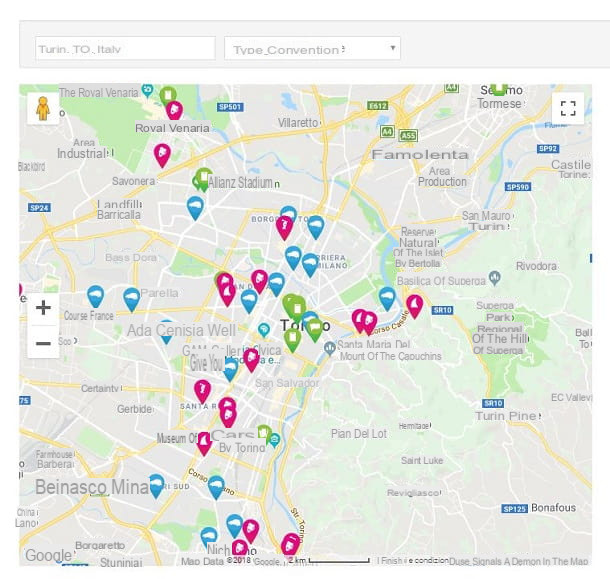Click the Beinasco Mina label
This screenshot has width=610, height=579.
(92, 487)
